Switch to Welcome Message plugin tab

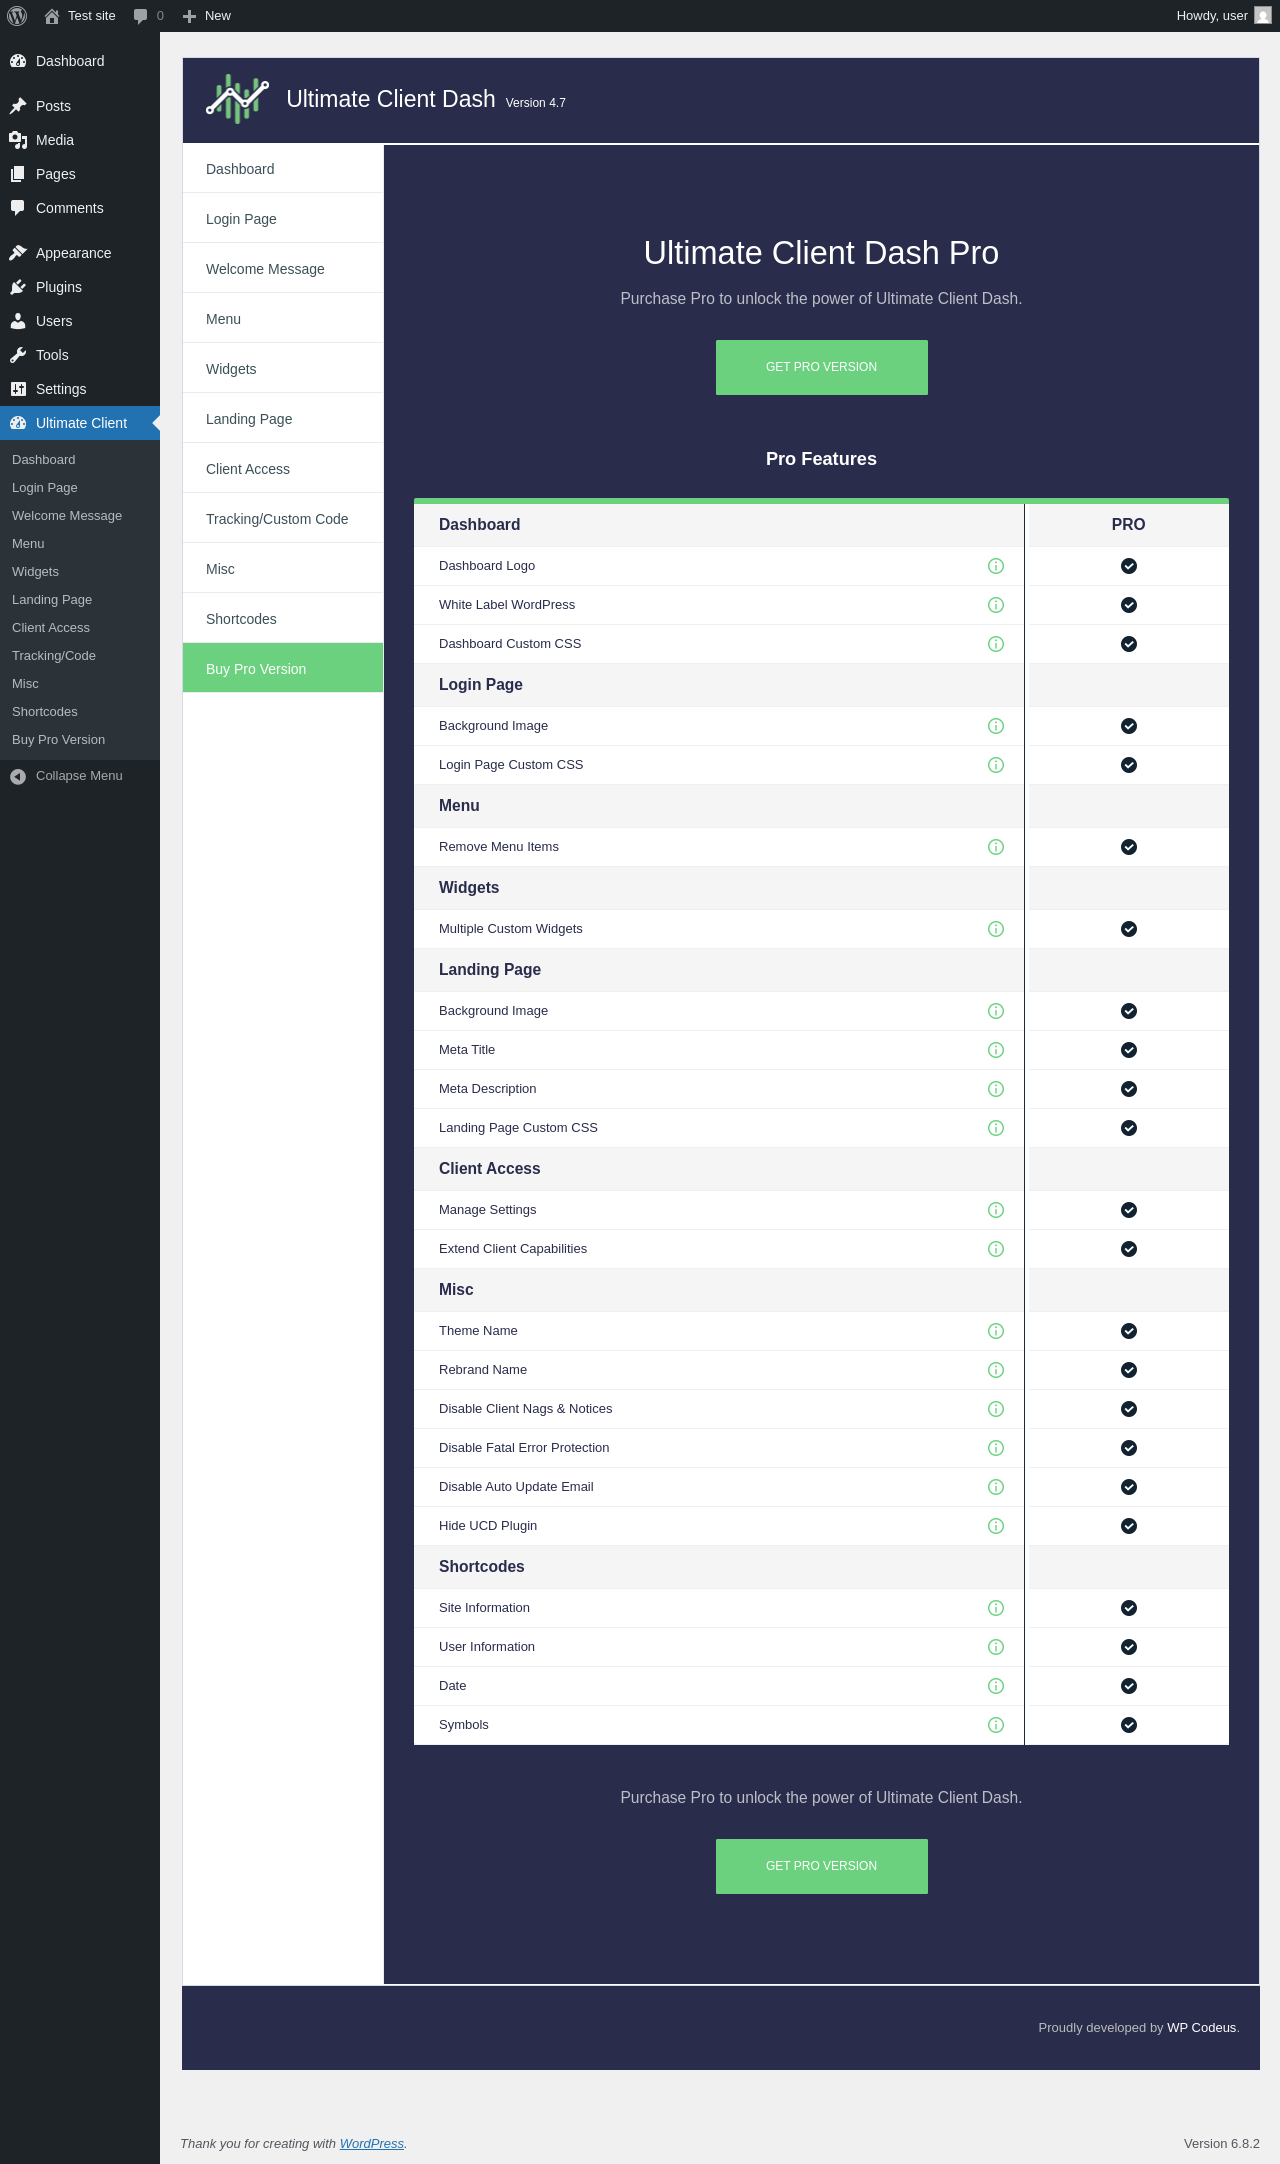click(283, 269)
